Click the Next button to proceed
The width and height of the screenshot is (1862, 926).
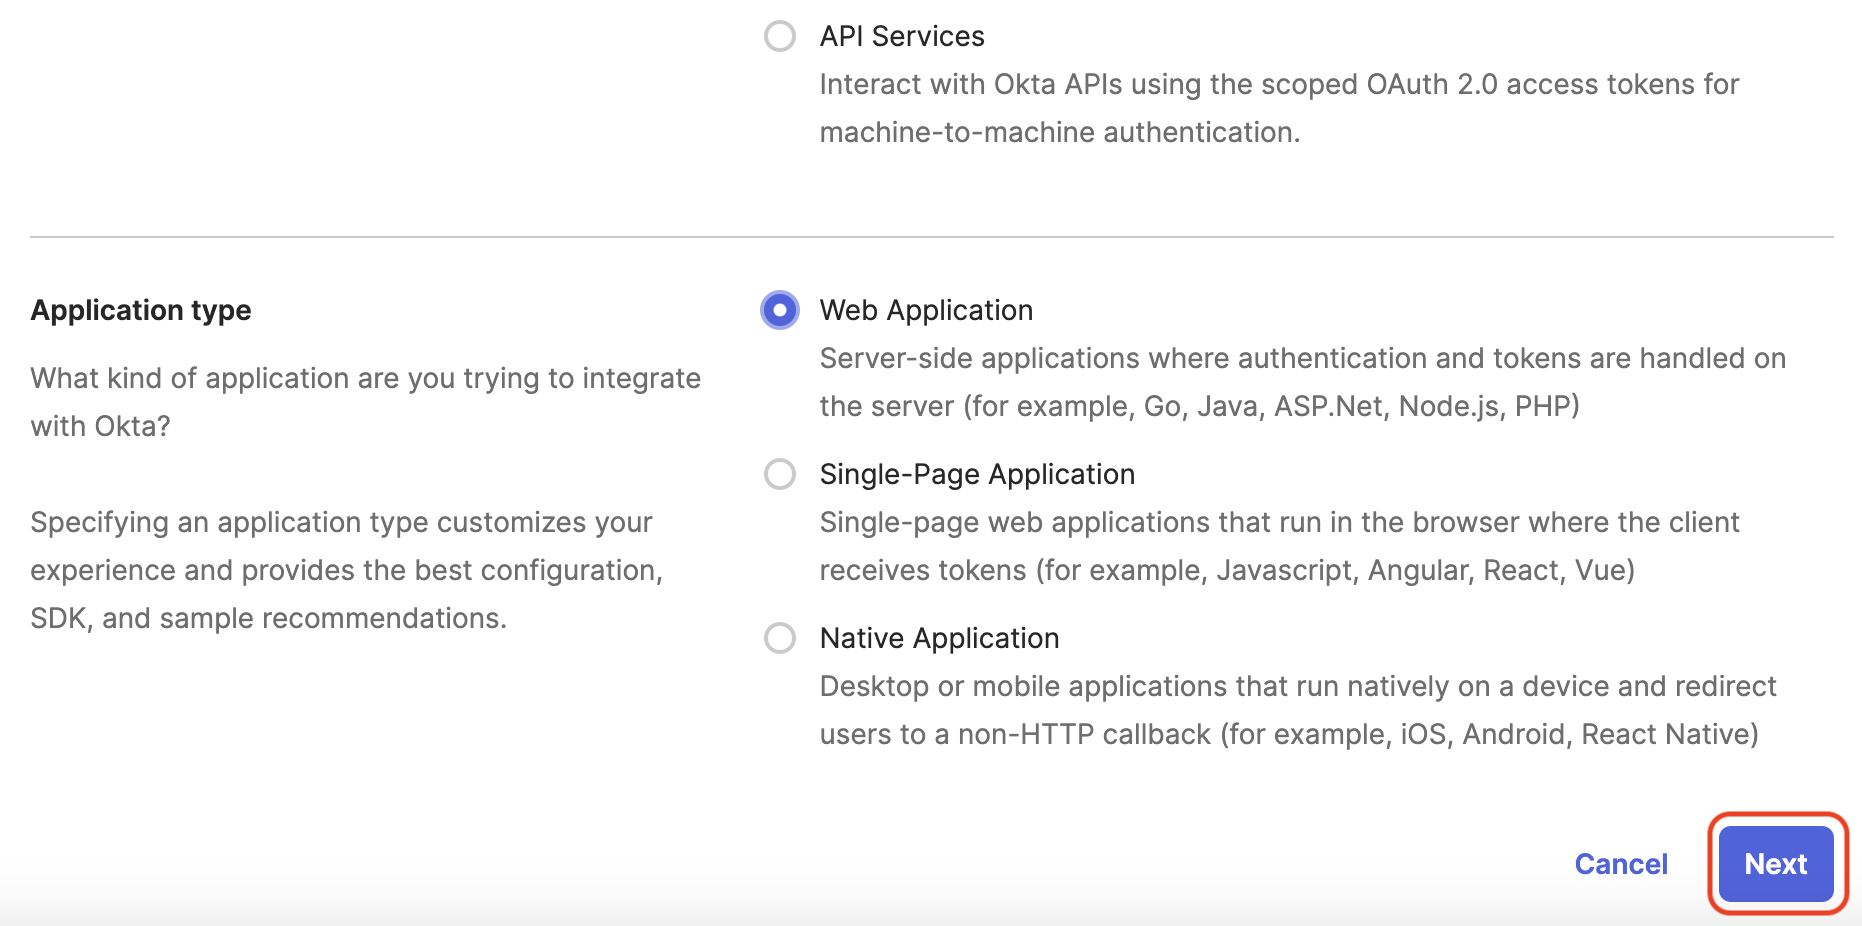[1775, 864]
